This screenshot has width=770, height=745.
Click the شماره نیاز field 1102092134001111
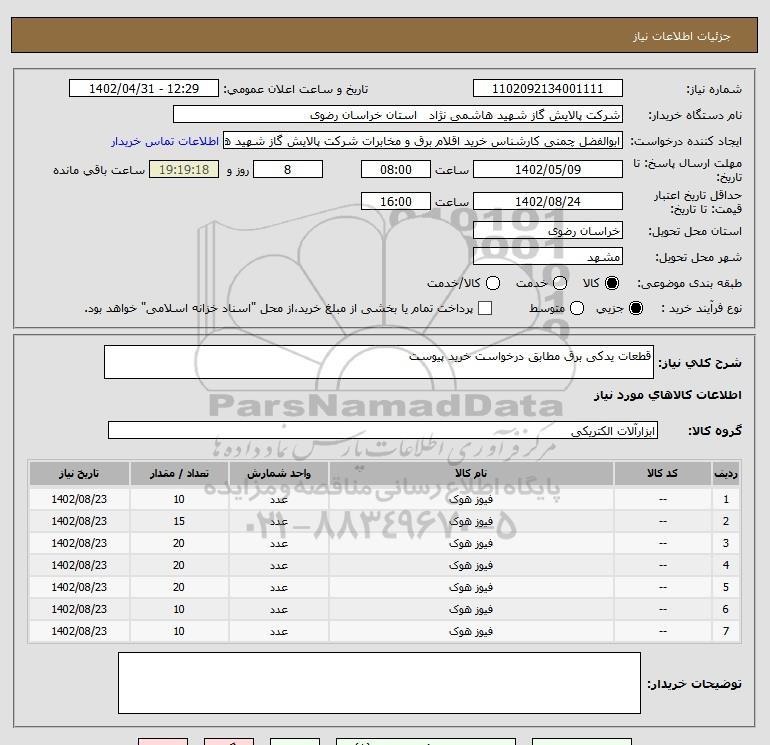click(548, 88)
